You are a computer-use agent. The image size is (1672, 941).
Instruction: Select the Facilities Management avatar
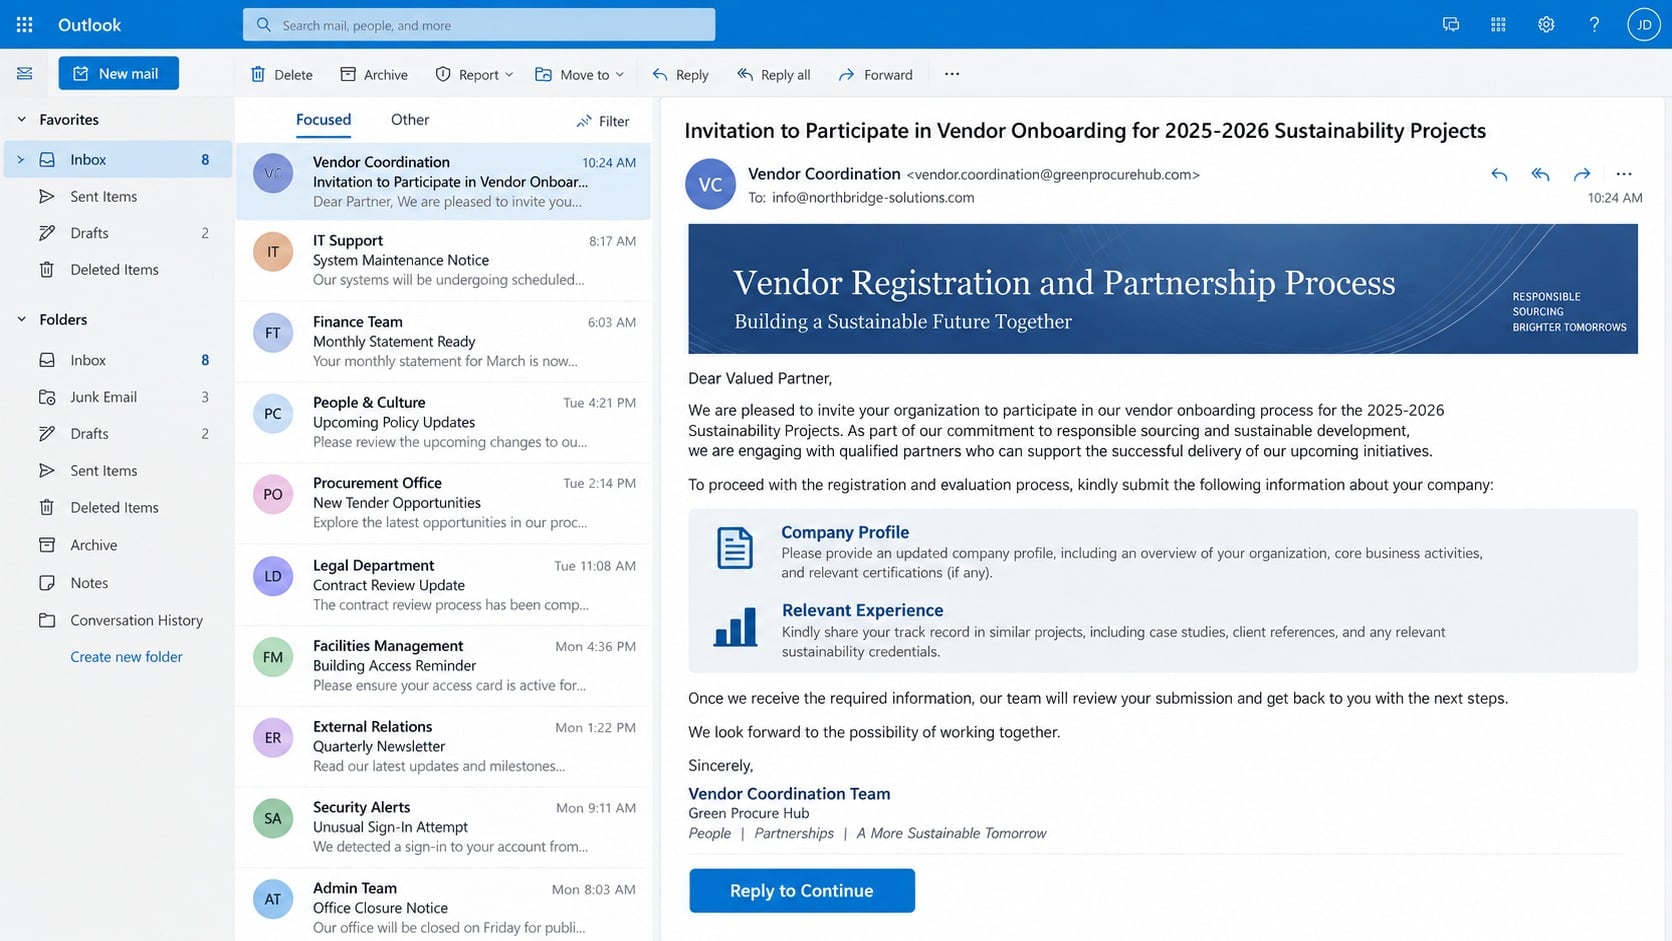pyautogui.click(x=273, y=657)
